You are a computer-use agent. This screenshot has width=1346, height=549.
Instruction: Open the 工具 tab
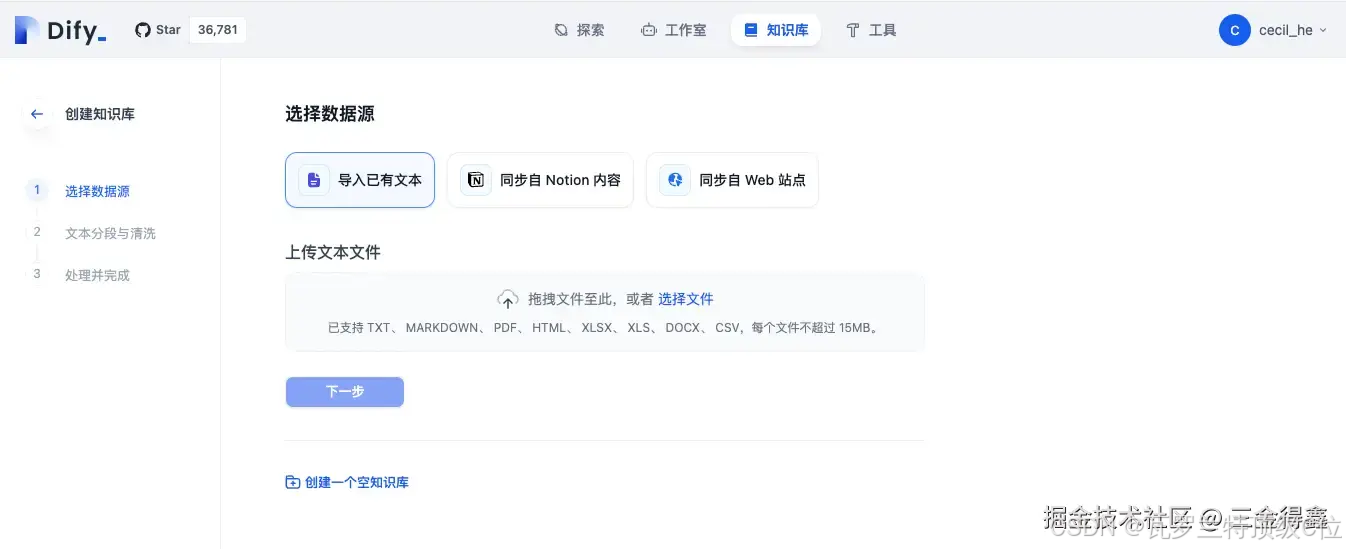(871, 30)
